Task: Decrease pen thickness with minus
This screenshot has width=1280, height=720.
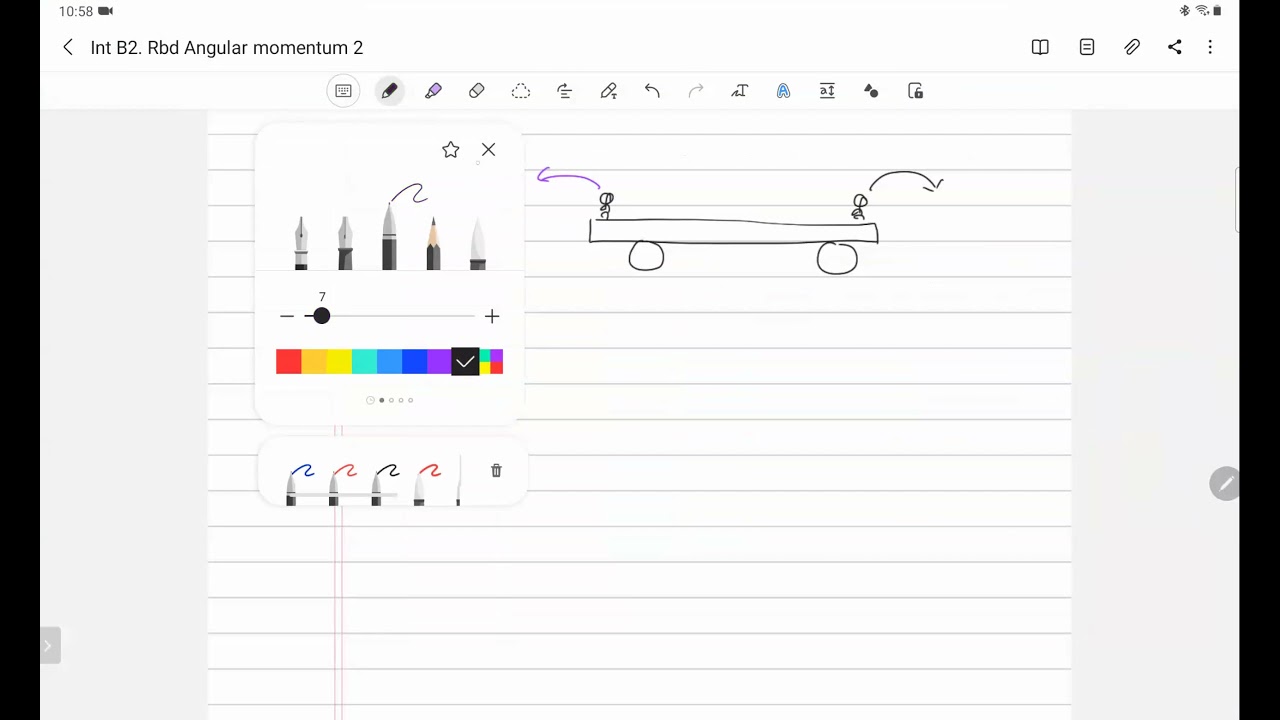Action: (x=287, y=316)
